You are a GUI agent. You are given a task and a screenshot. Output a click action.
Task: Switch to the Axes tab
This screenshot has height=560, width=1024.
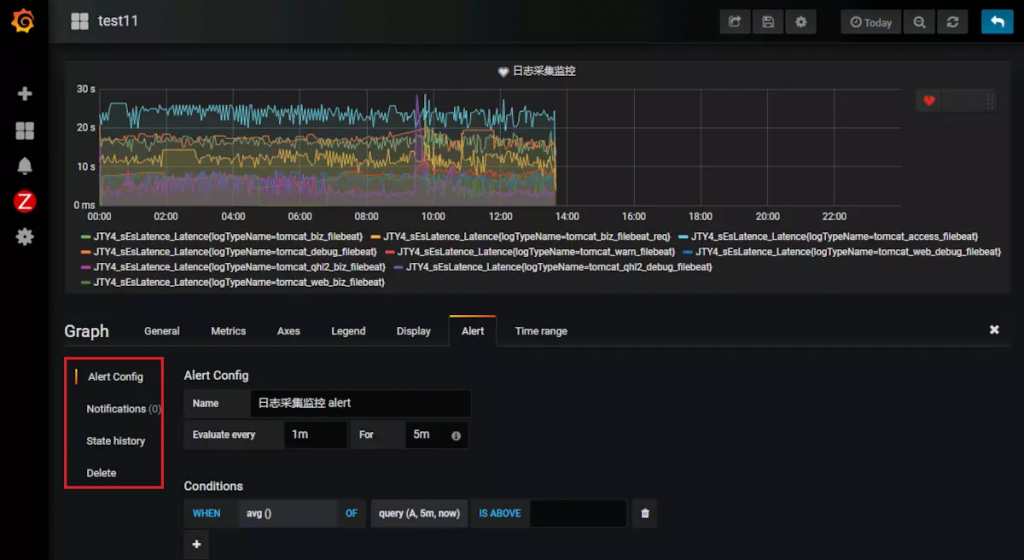pos(288,331)
